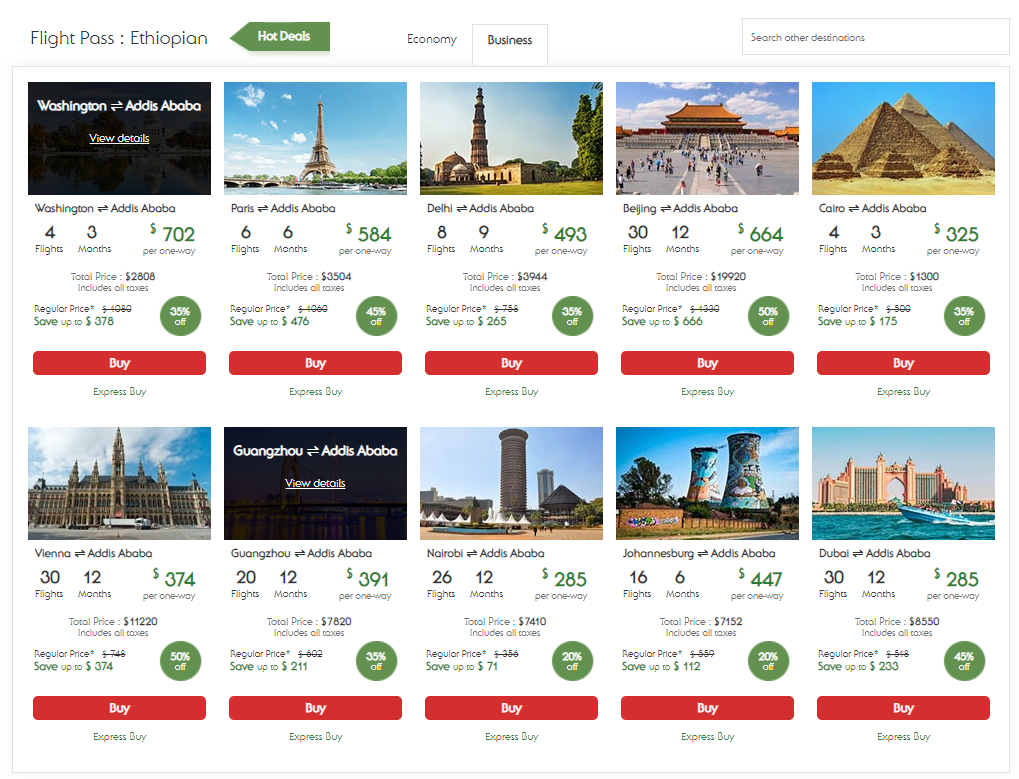Buy the Beijing to Addis Ababa pass
The image size is (1019, 779).
(708, 363)
